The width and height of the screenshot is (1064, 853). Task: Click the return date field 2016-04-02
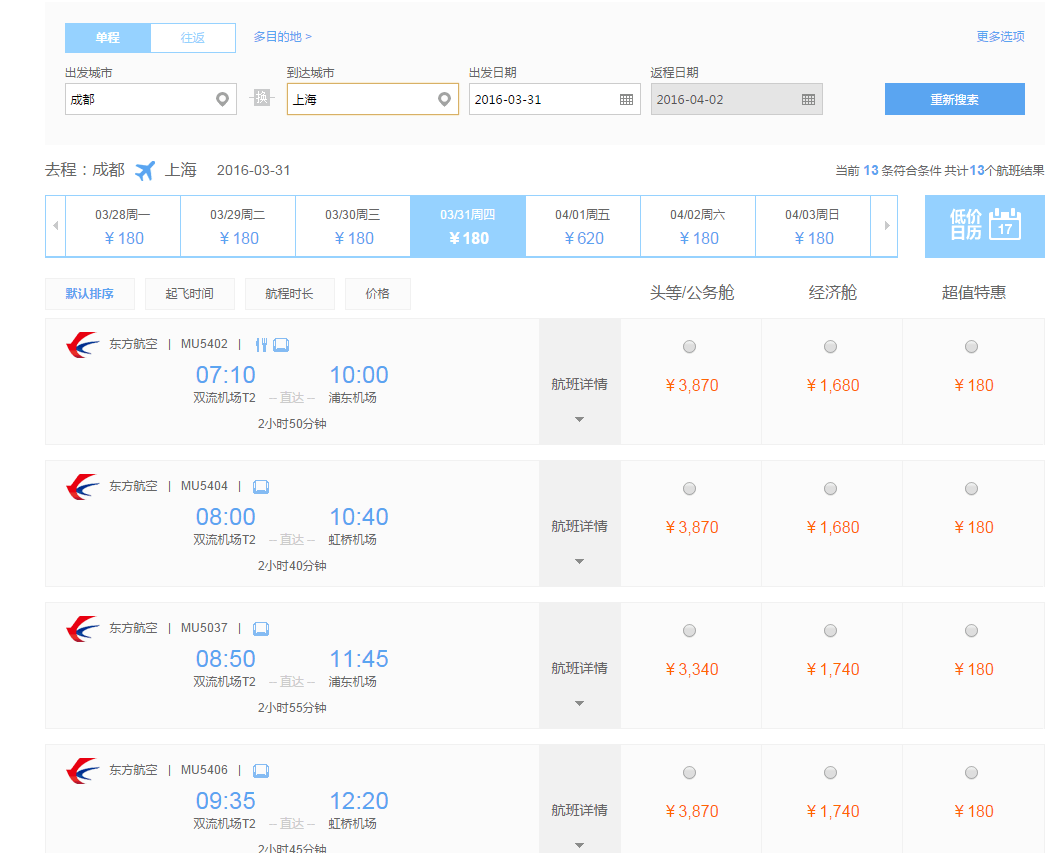pyautogui.click(x=737, y=99)
